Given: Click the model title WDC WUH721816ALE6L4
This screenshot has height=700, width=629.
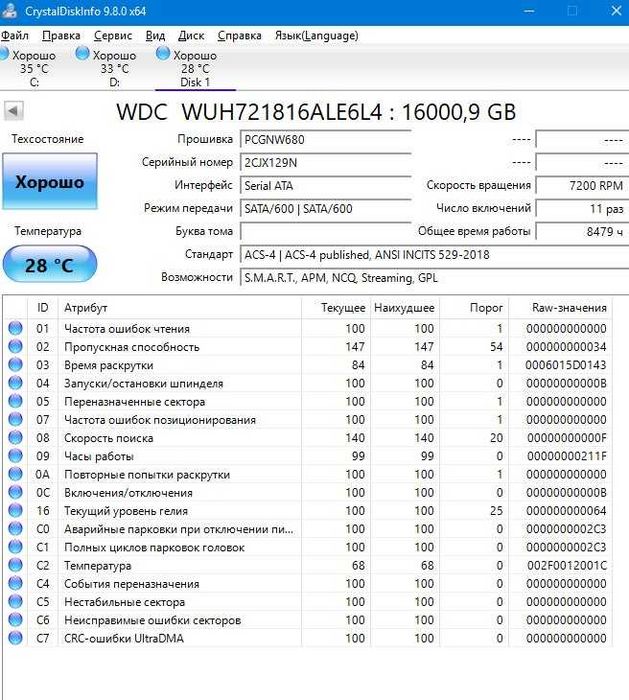Looking at the screenshot, I should 249,112.
